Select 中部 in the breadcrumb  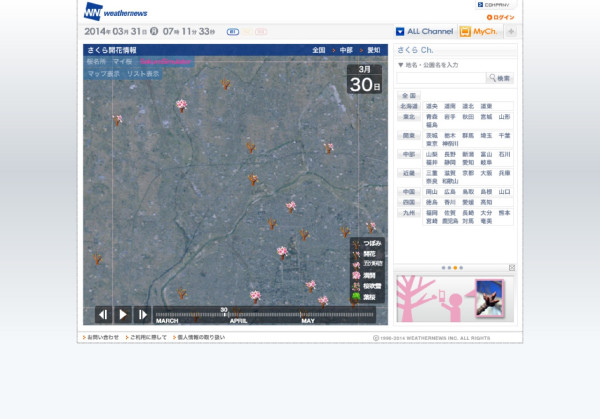pyautogui.click(x=346, y=50)
